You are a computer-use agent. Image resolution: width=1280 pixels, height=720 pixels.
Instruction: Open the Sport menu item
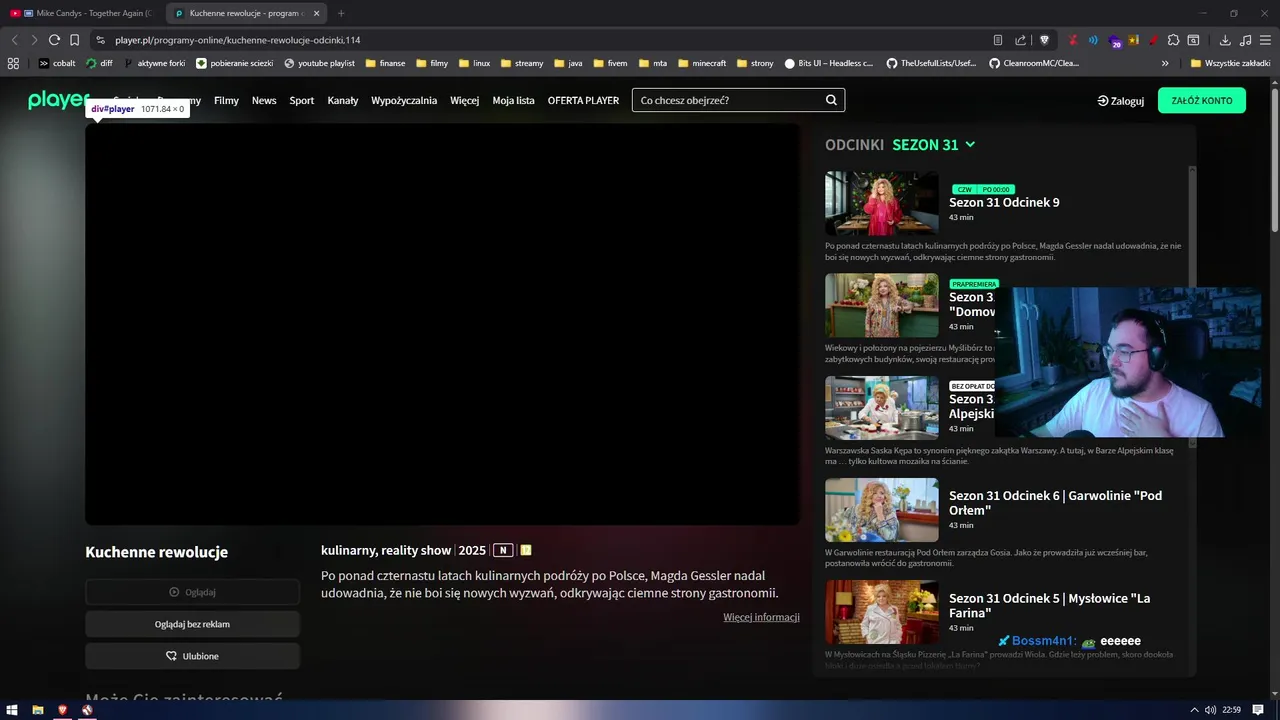coord(302,100)
